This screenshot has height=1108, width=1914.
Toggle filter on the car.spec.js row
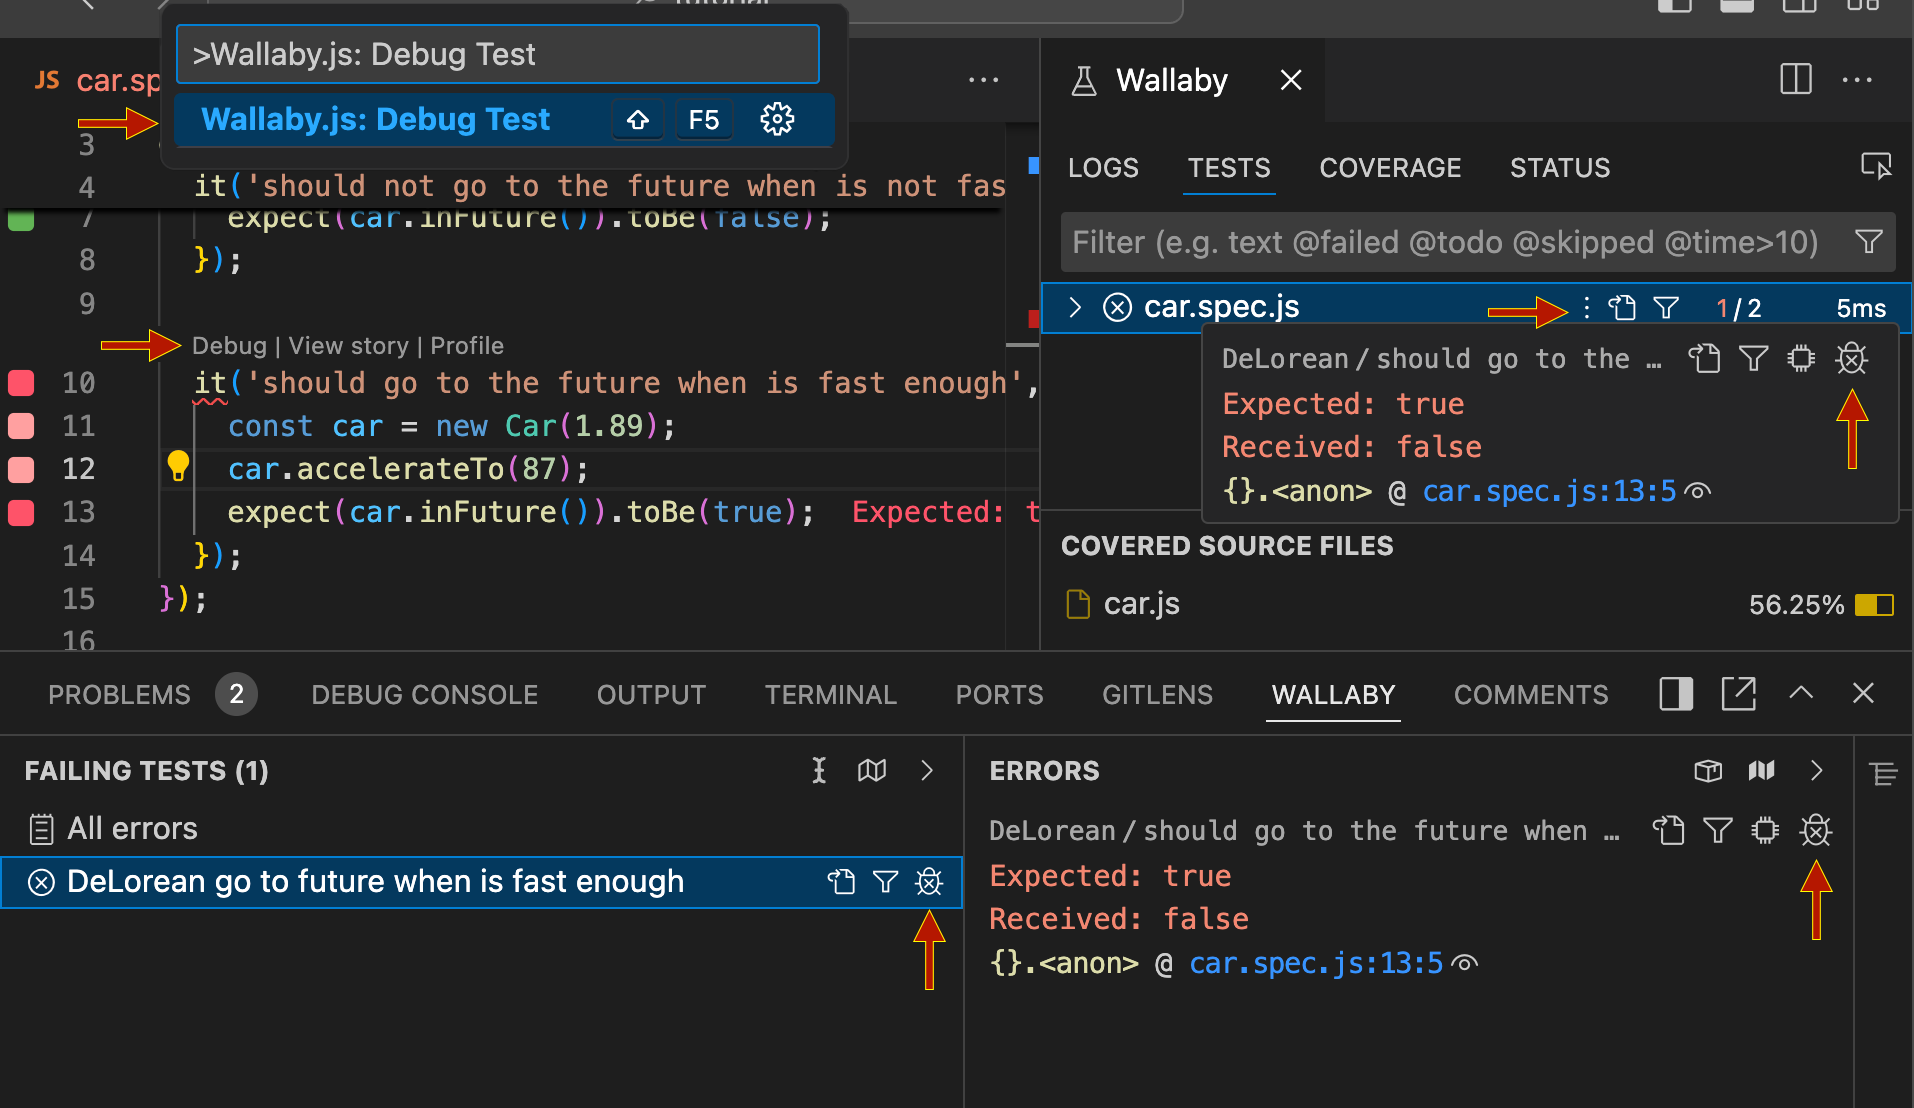click(x=1666, y=308)
